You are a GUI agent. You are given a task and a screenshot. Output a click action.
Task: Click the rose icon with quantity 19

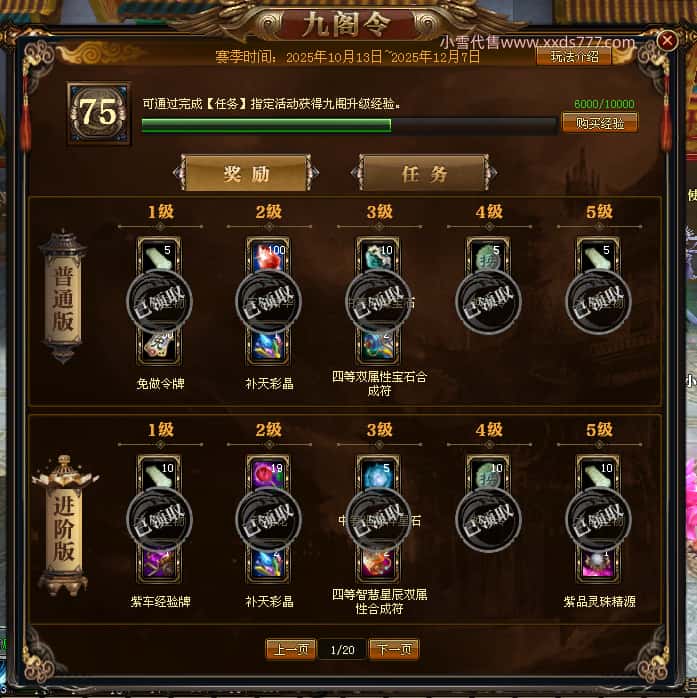coord(268,475)
